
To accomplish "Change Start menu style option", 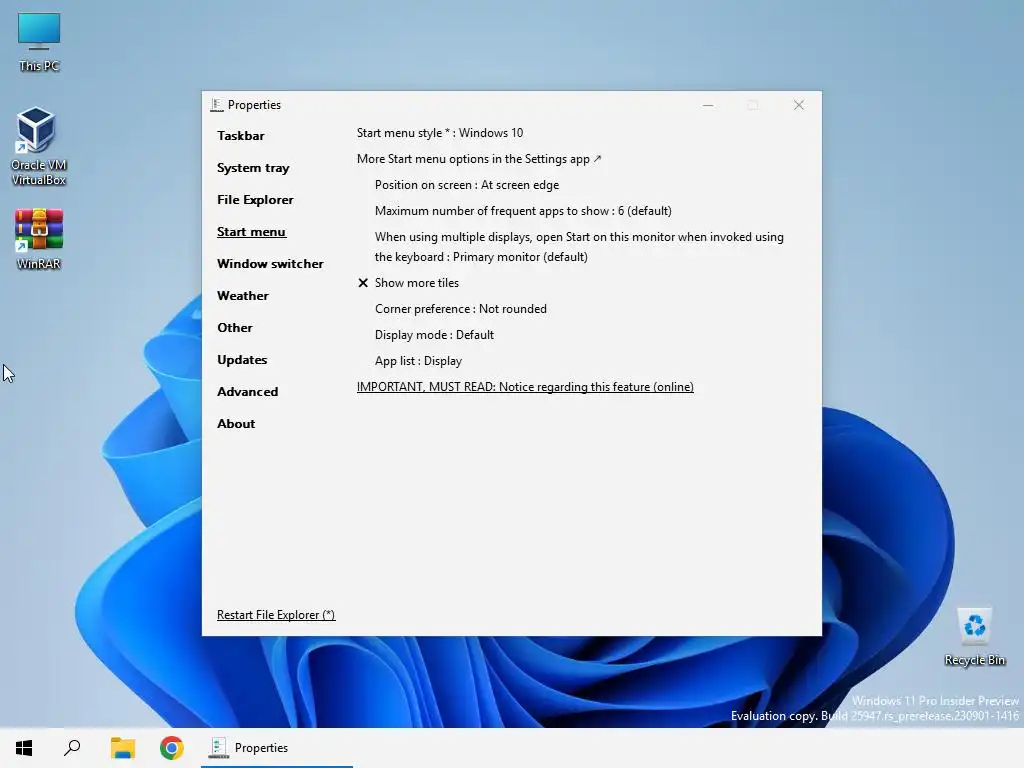I will click(x=440, y=133).
